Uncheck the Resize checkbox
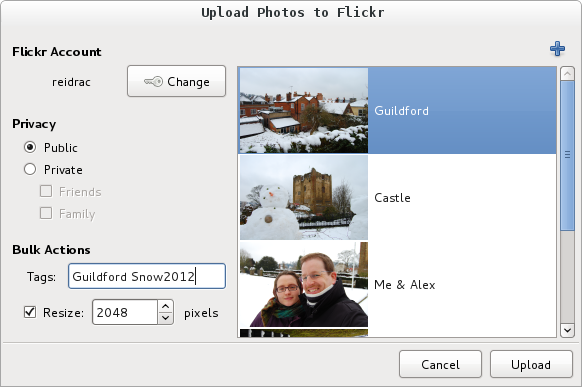 tap(30, 312)
